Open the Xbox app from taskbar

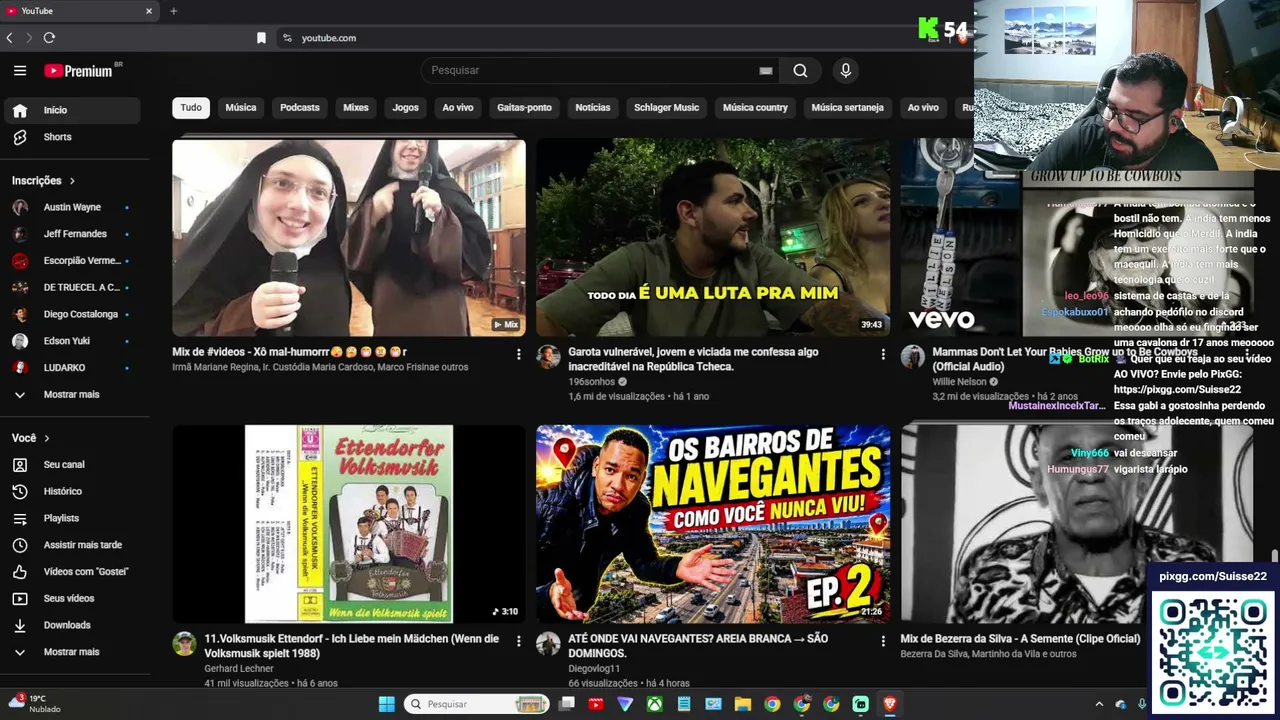pyautogui.click(x=654, y=704)
